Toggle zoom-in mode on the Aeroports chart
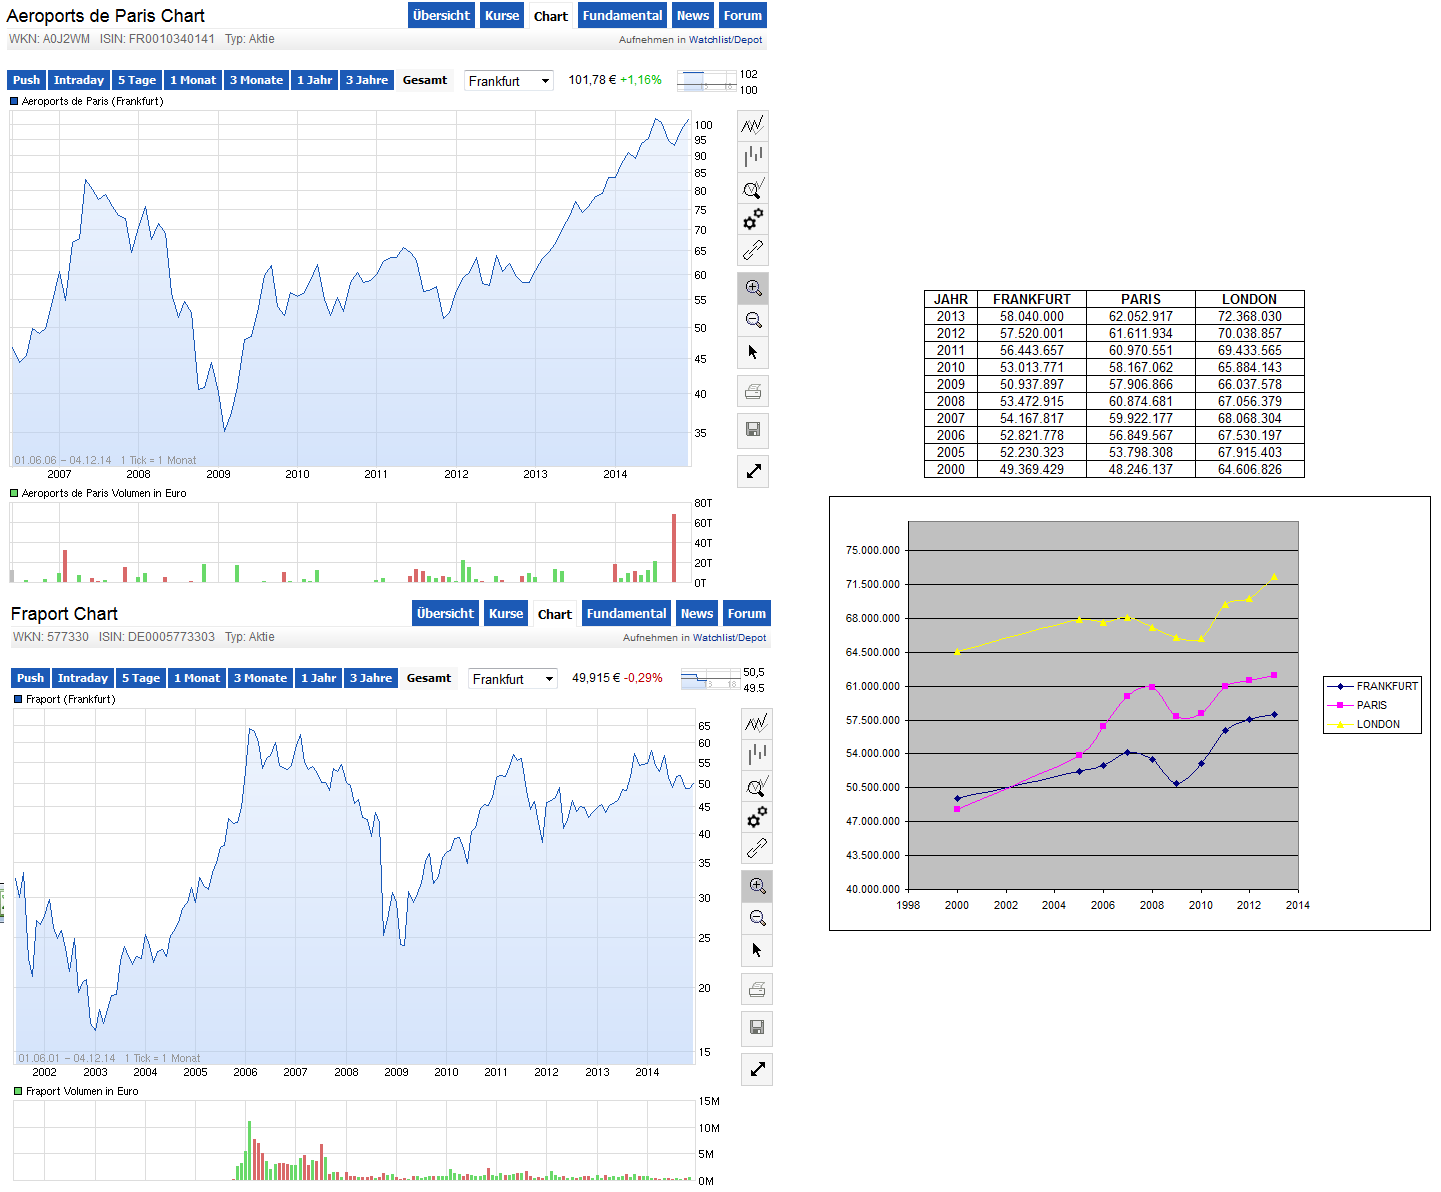The image size is (1441, 1192). 753,288
